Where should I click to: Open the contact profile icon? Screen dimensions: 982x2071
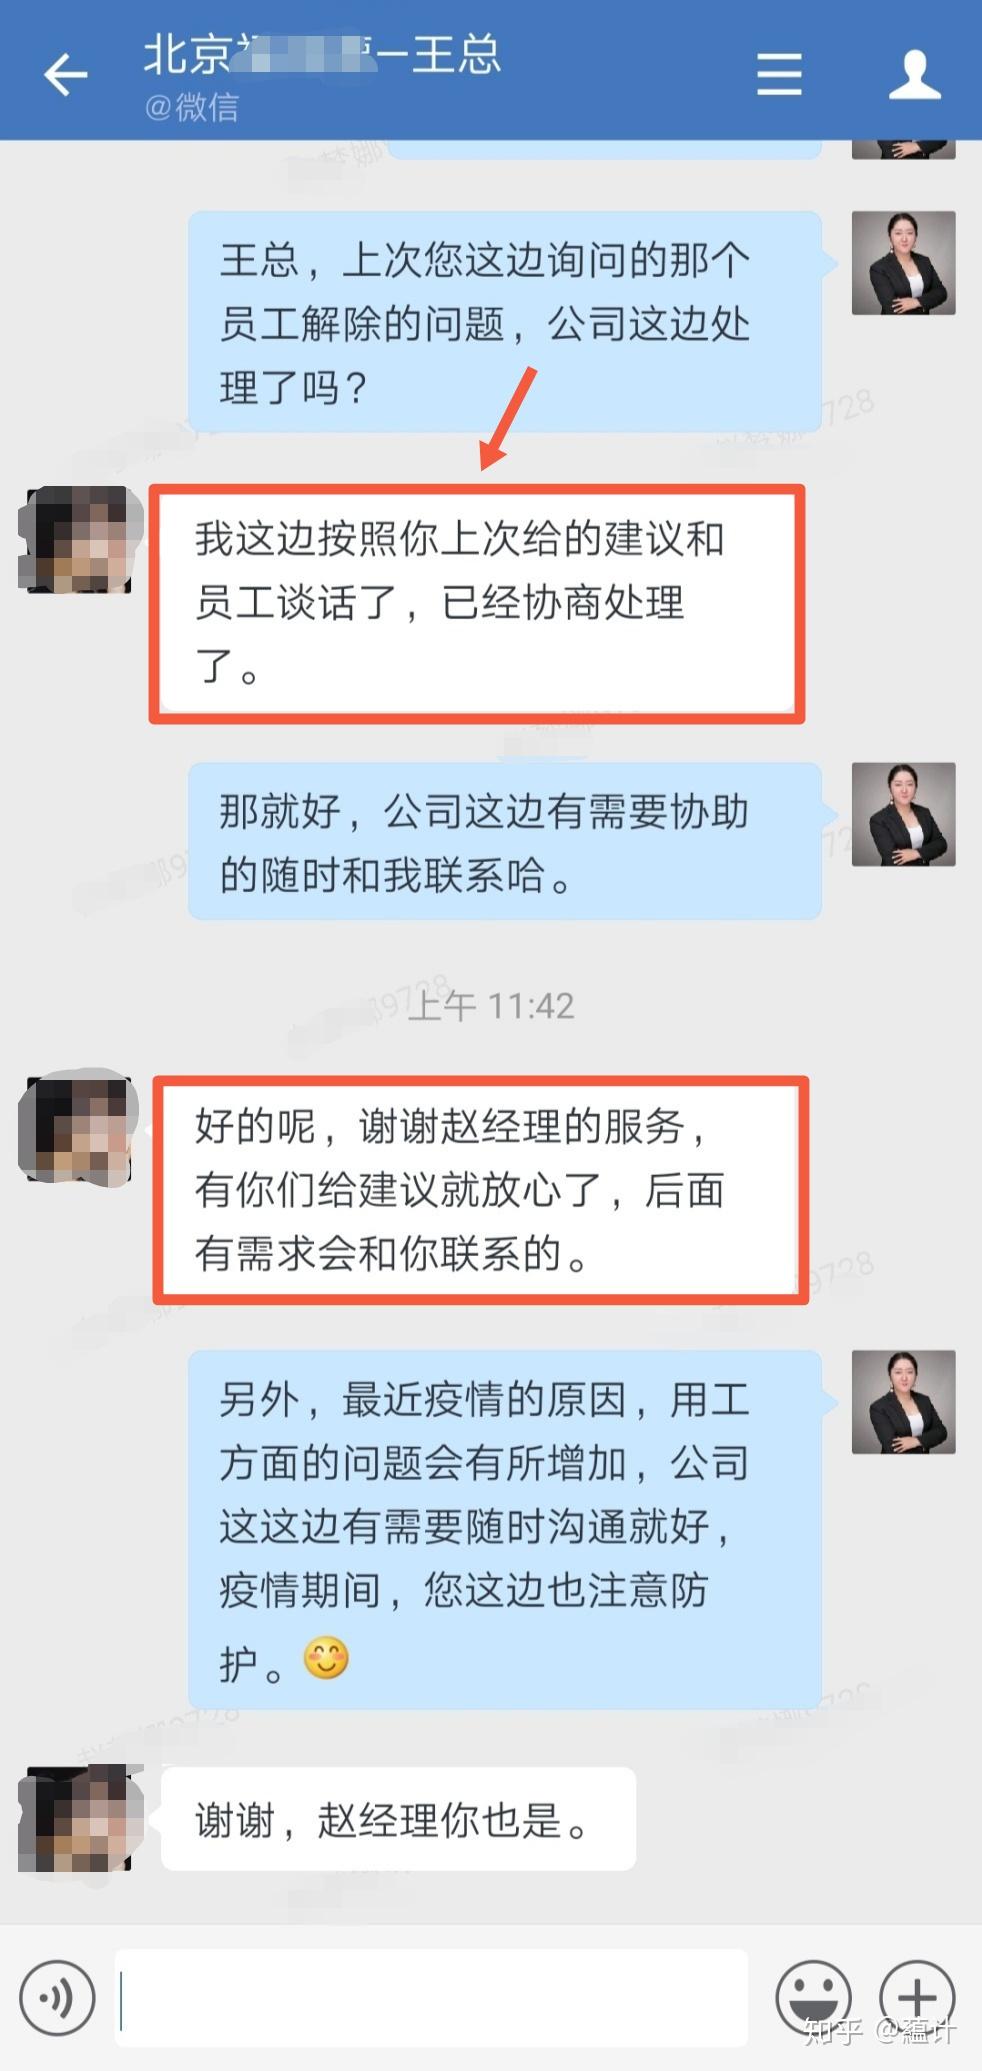(914, 74)
